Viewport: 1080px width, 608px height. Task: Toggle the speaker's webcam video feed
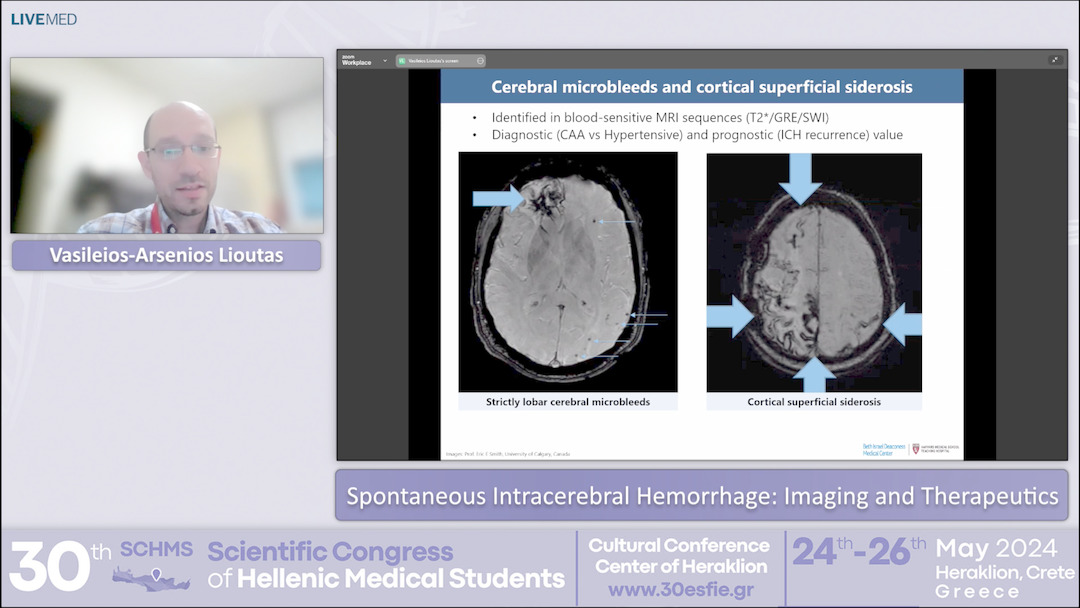(x=166, y=145)
